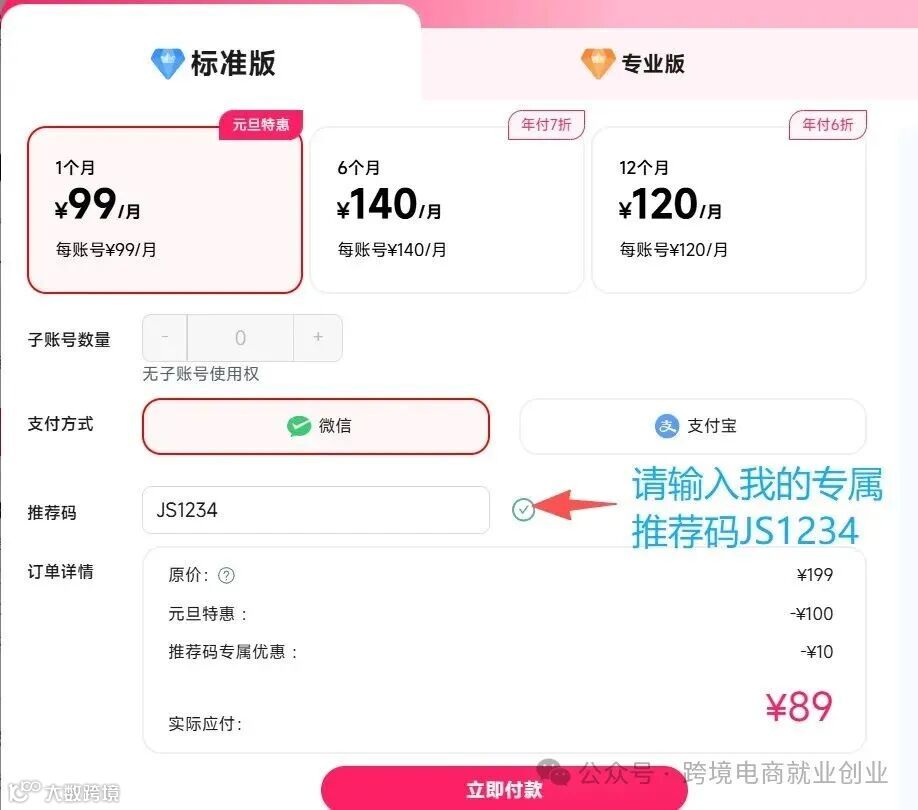Click the 推荐码 input field containing JS1234
The image size is (918, 810).
(316, 510)
